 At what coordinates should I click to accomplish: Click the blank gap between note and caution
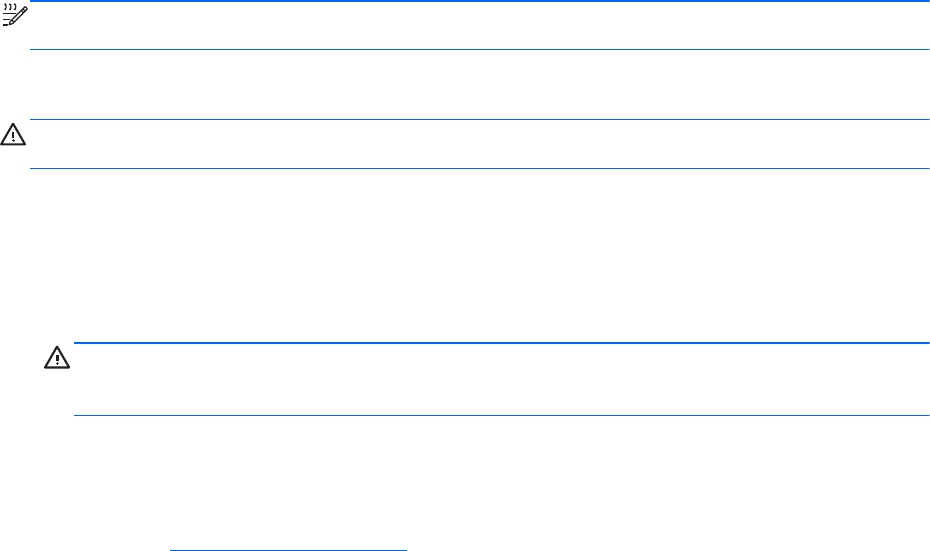tap(480, 85)
